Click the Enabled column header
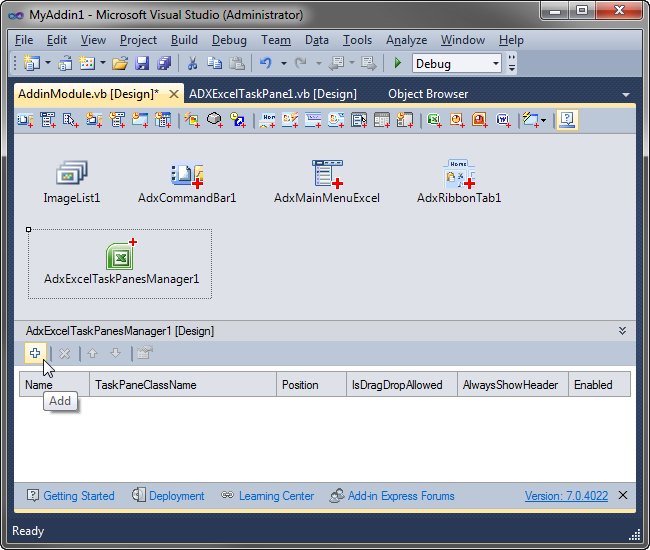The width and height of the screenshot is (650, 550). click(x=599, y=385)
